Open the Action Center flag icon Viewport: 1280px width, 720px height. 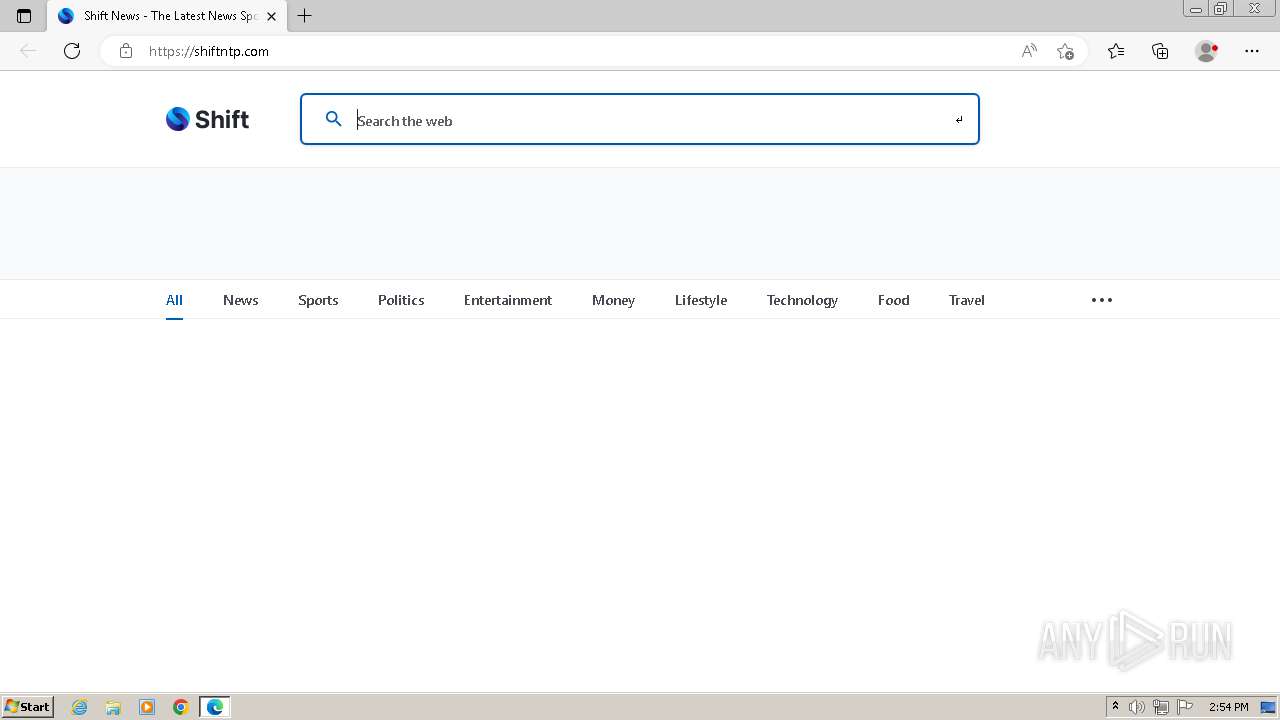(x=1185, y=707)
